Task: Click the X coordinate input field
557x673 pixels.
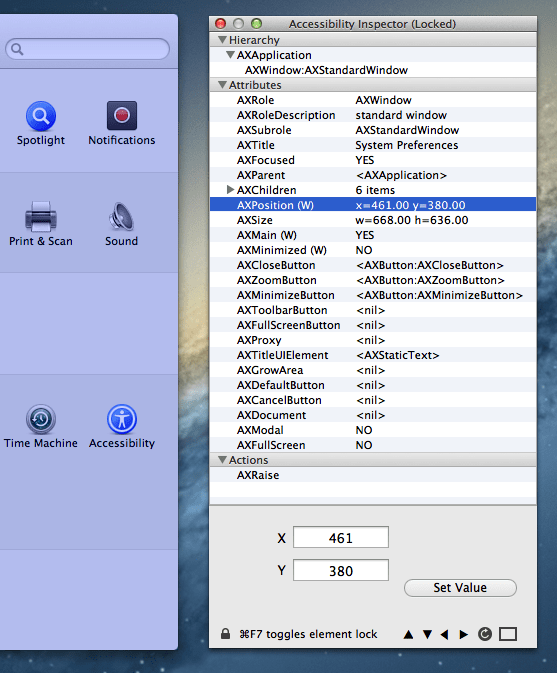Action: coord(341,537)
